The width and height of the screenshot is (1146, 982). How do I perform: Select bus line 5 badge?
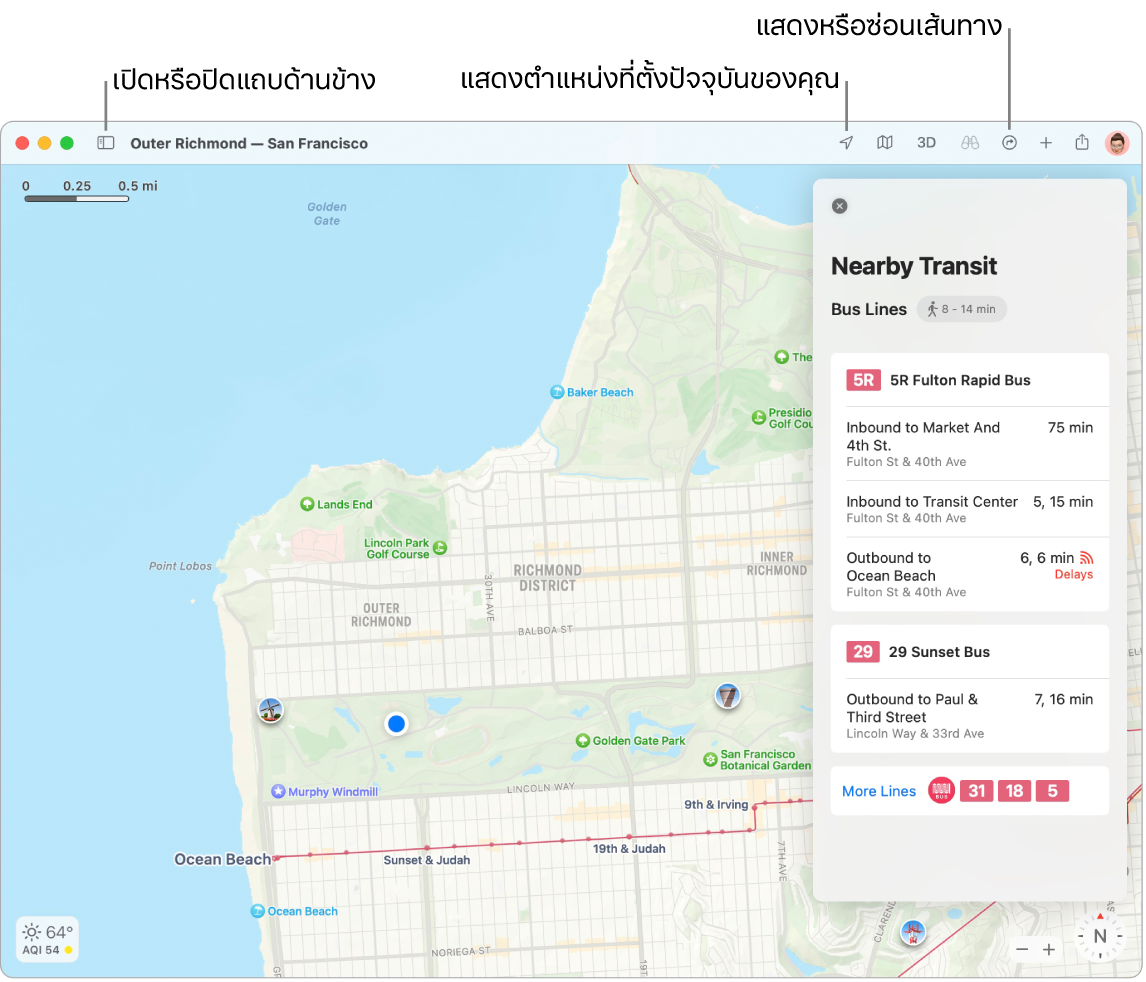(1052, 791)
